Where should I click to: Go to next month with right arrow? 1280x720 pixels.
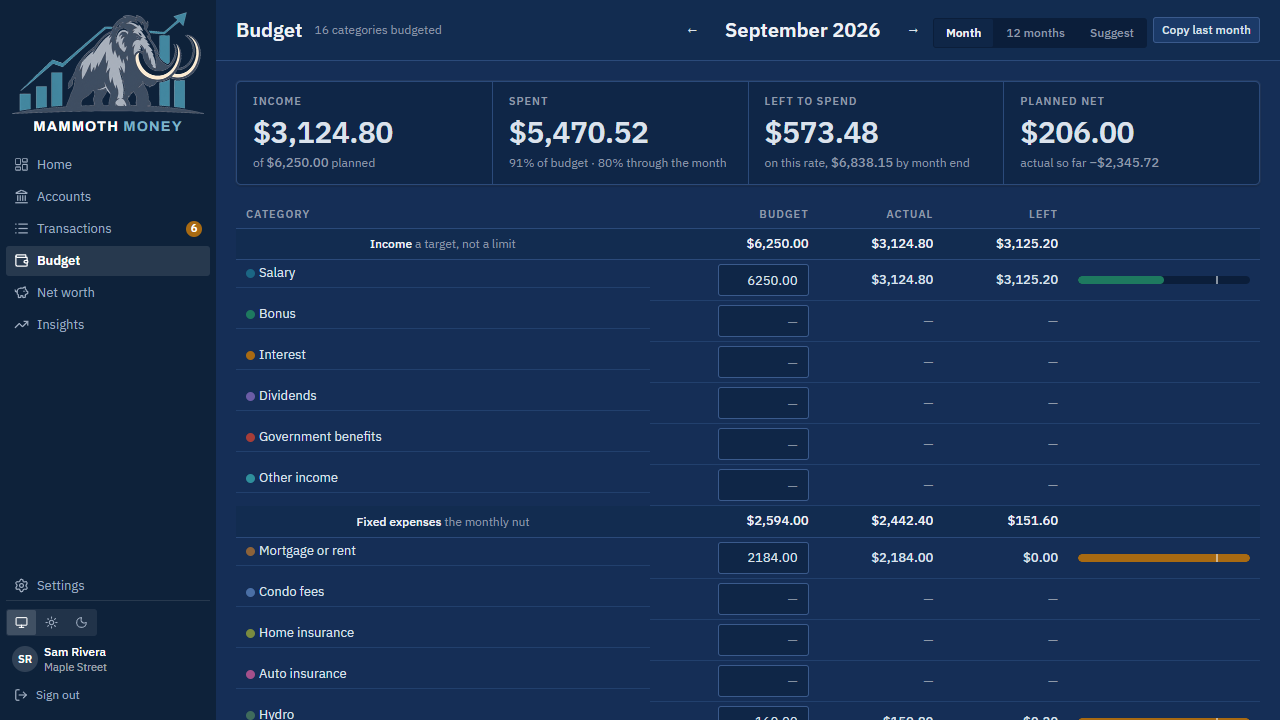(913, 31)
